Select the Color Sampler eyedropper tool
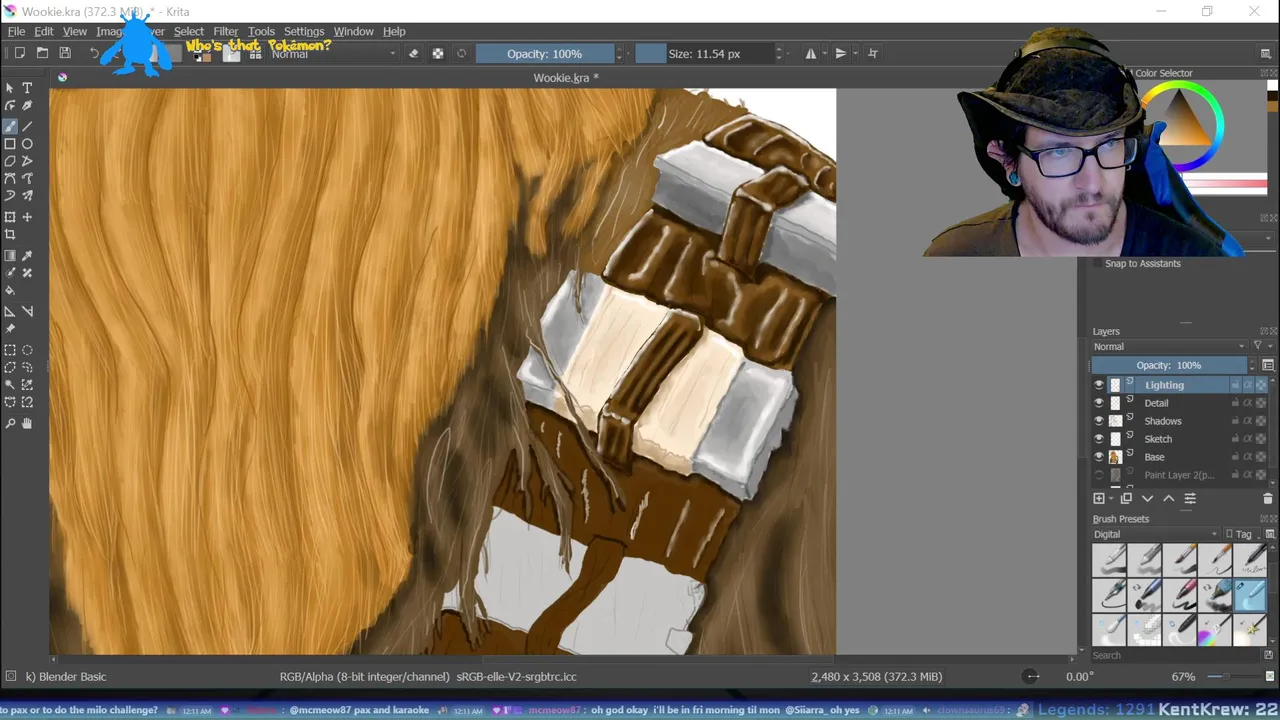Viewport: 1280px width, 720px height. [x=27, y=256]
